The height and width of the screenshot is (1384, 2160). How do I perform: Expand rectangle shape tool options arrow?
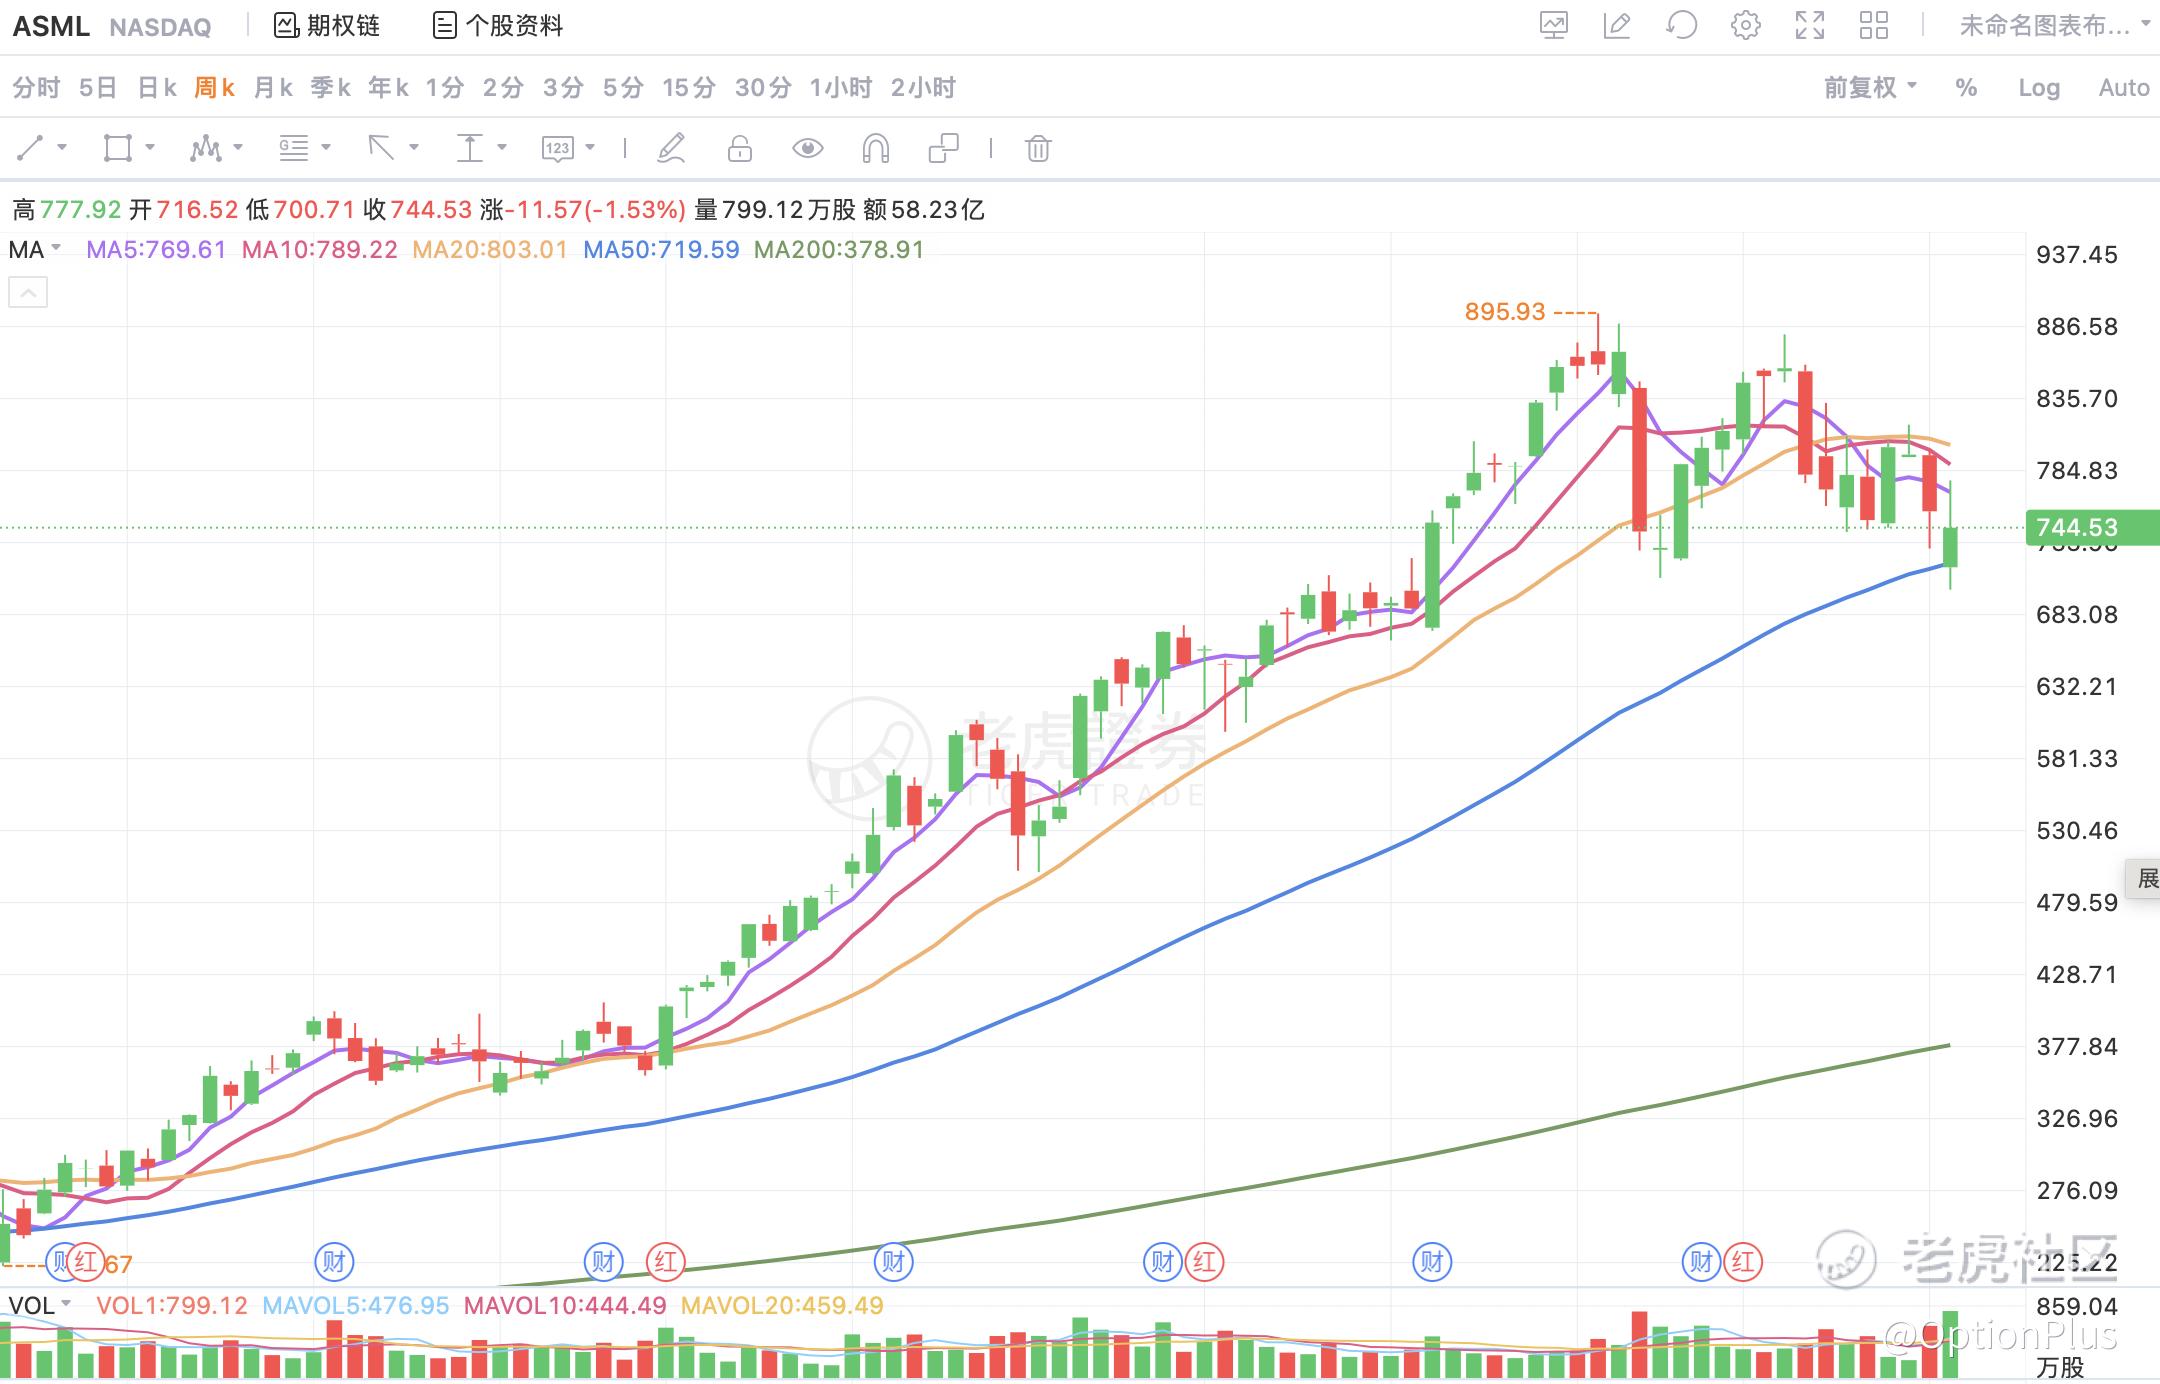150,148
